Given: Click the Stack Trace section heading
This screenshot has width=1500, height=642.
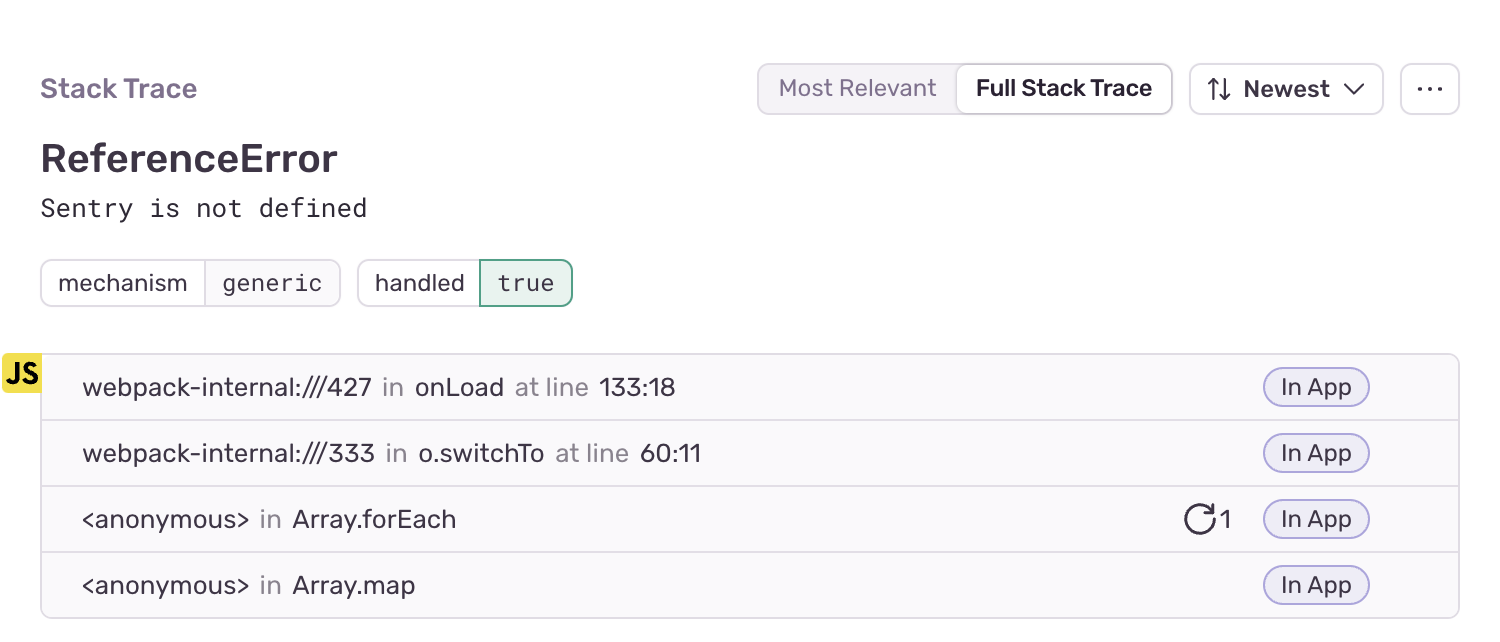Looking at the screenshot, I should [x=119, y=89].
